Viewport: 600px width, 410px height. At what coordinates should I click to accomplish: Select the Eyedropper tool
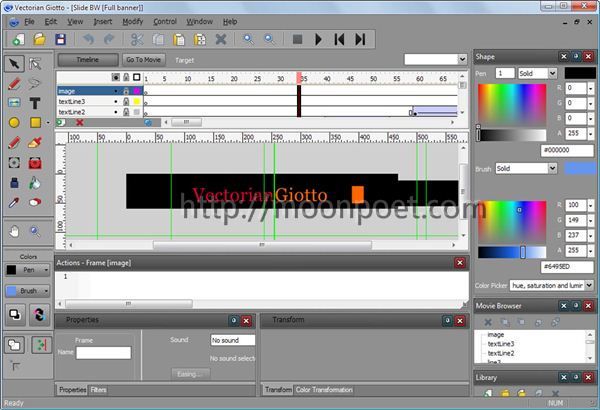14,202
